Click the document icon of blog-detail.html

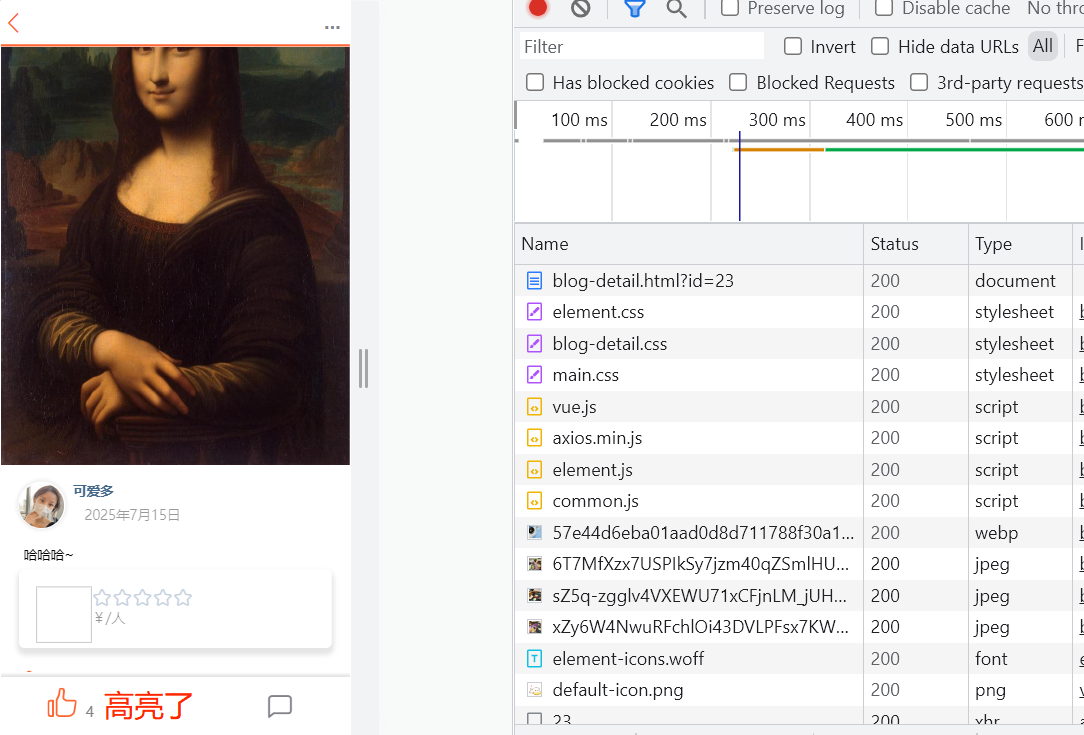pyautogui.click(x=534, y=281)
